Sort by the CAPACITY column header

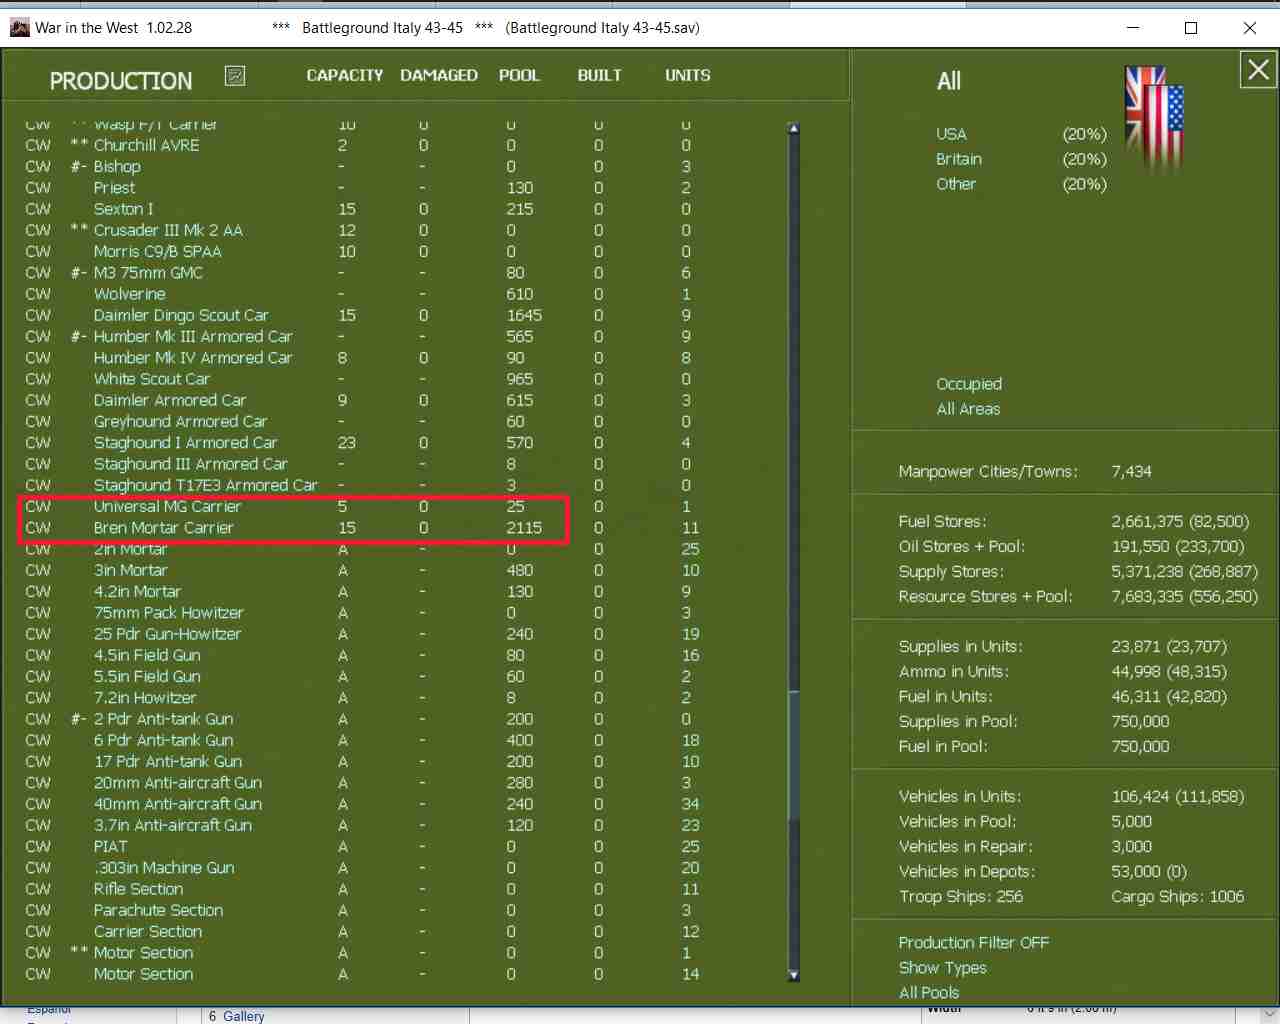coord(345,75)
